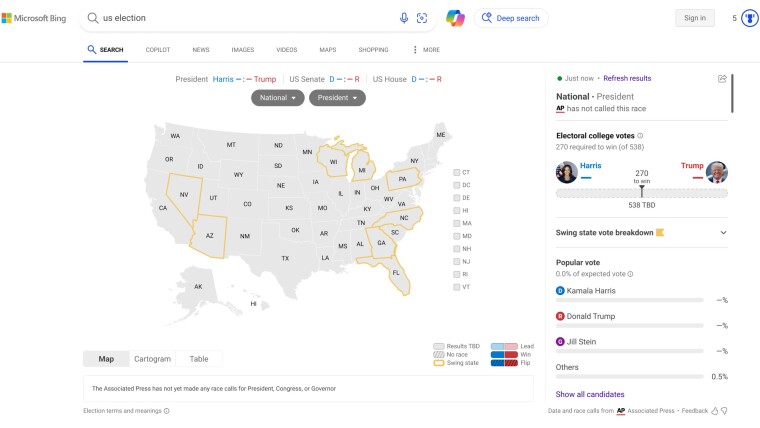
Task: Click the swing state flag icon
Action: point(660,233)
